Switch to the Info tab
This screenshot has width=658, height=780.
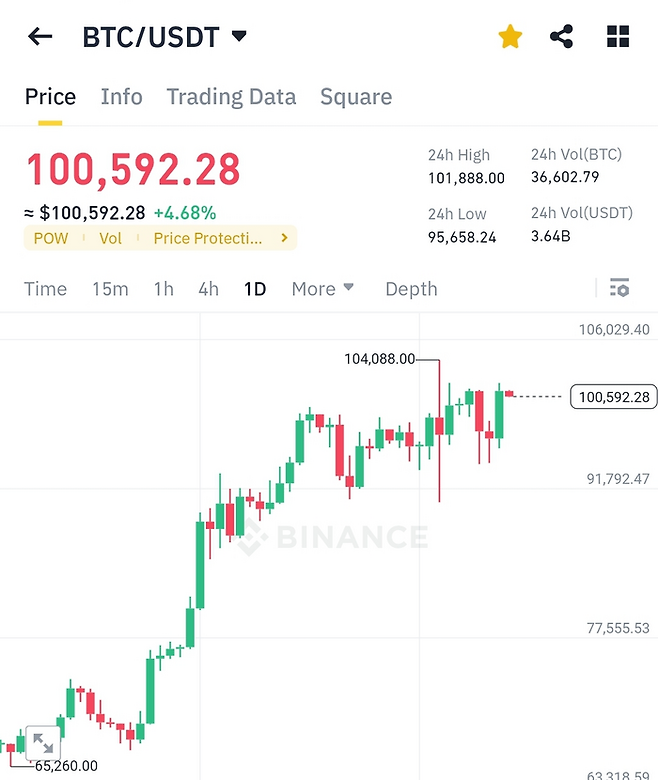[122, 97]
